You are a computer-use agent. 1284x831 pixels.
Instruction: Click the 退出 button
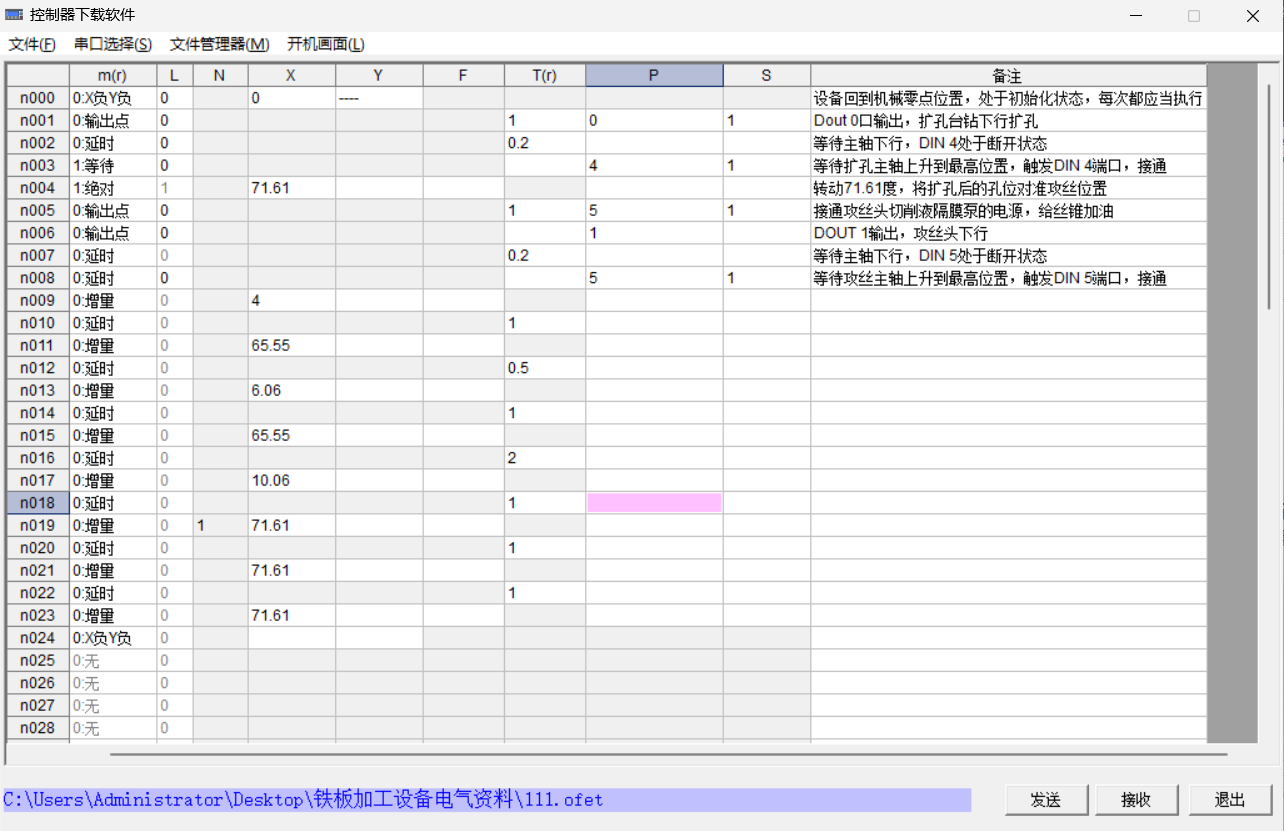[x=1230, y=800]
